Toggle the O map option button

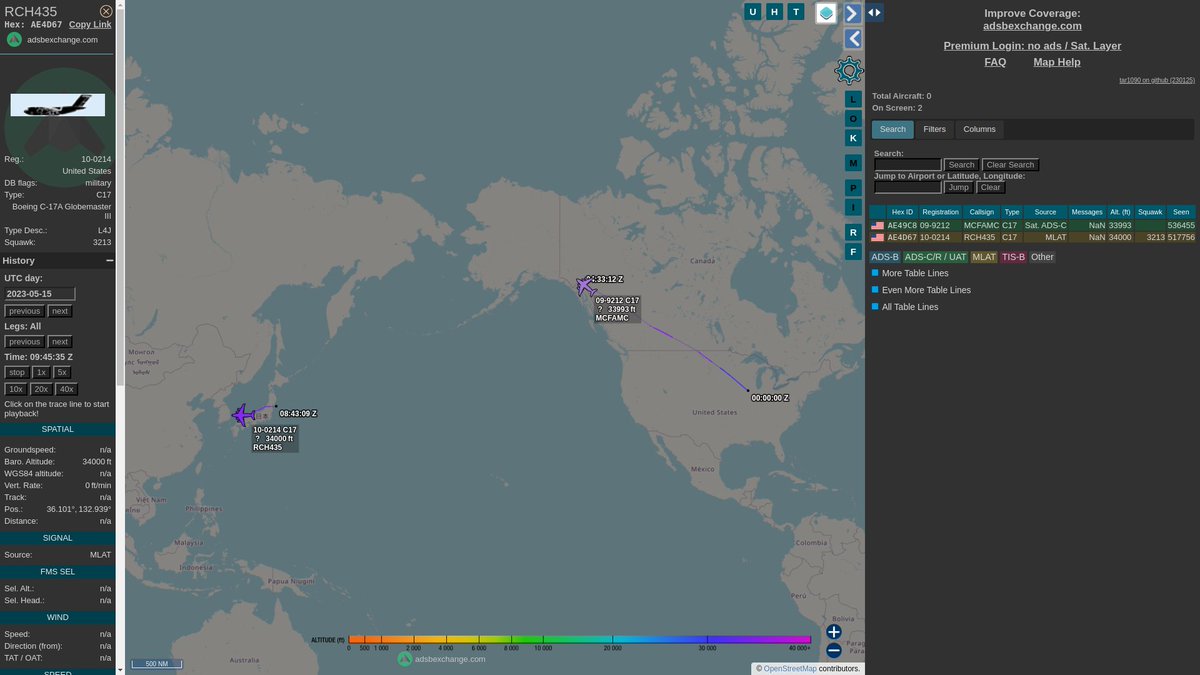click(x=853, y=118)
